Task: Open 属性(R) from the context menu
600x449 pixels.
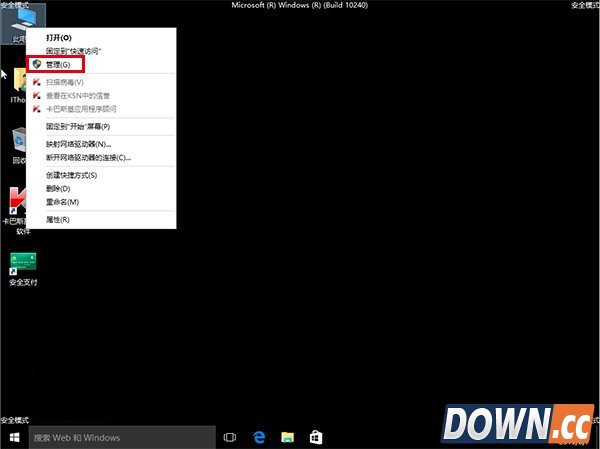Action: tap(58, 219)
